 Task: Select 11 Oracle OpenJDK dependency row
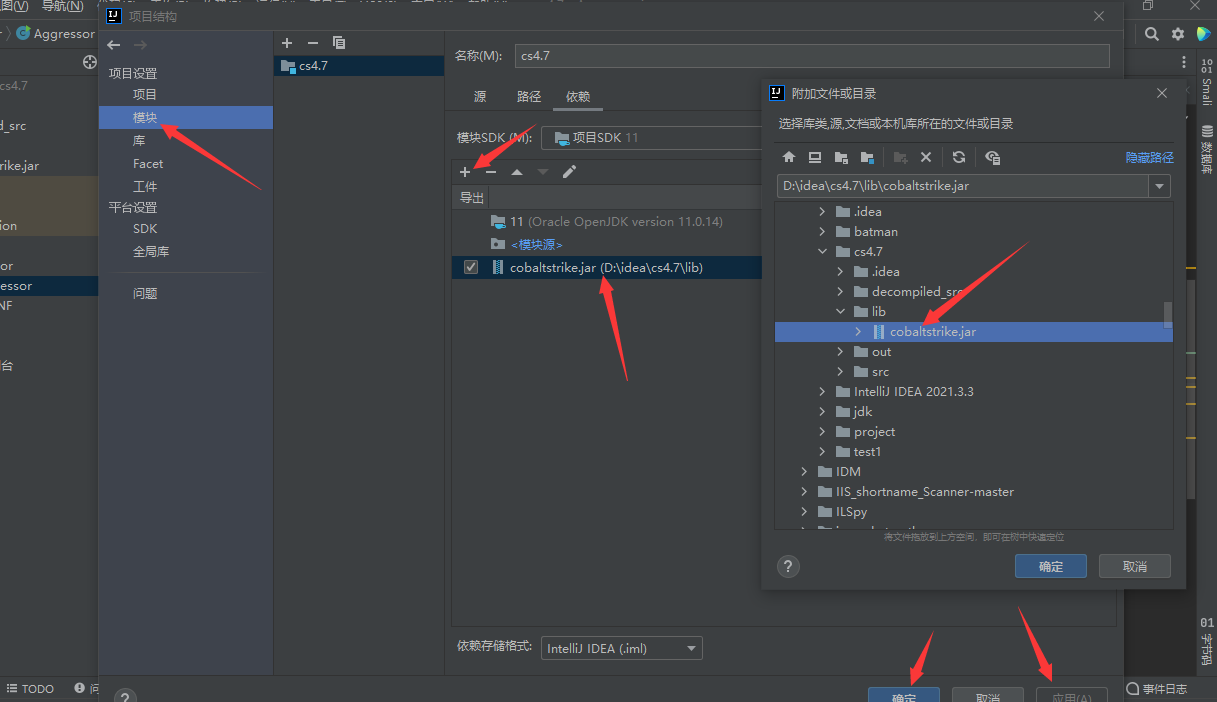coord(607,221)
